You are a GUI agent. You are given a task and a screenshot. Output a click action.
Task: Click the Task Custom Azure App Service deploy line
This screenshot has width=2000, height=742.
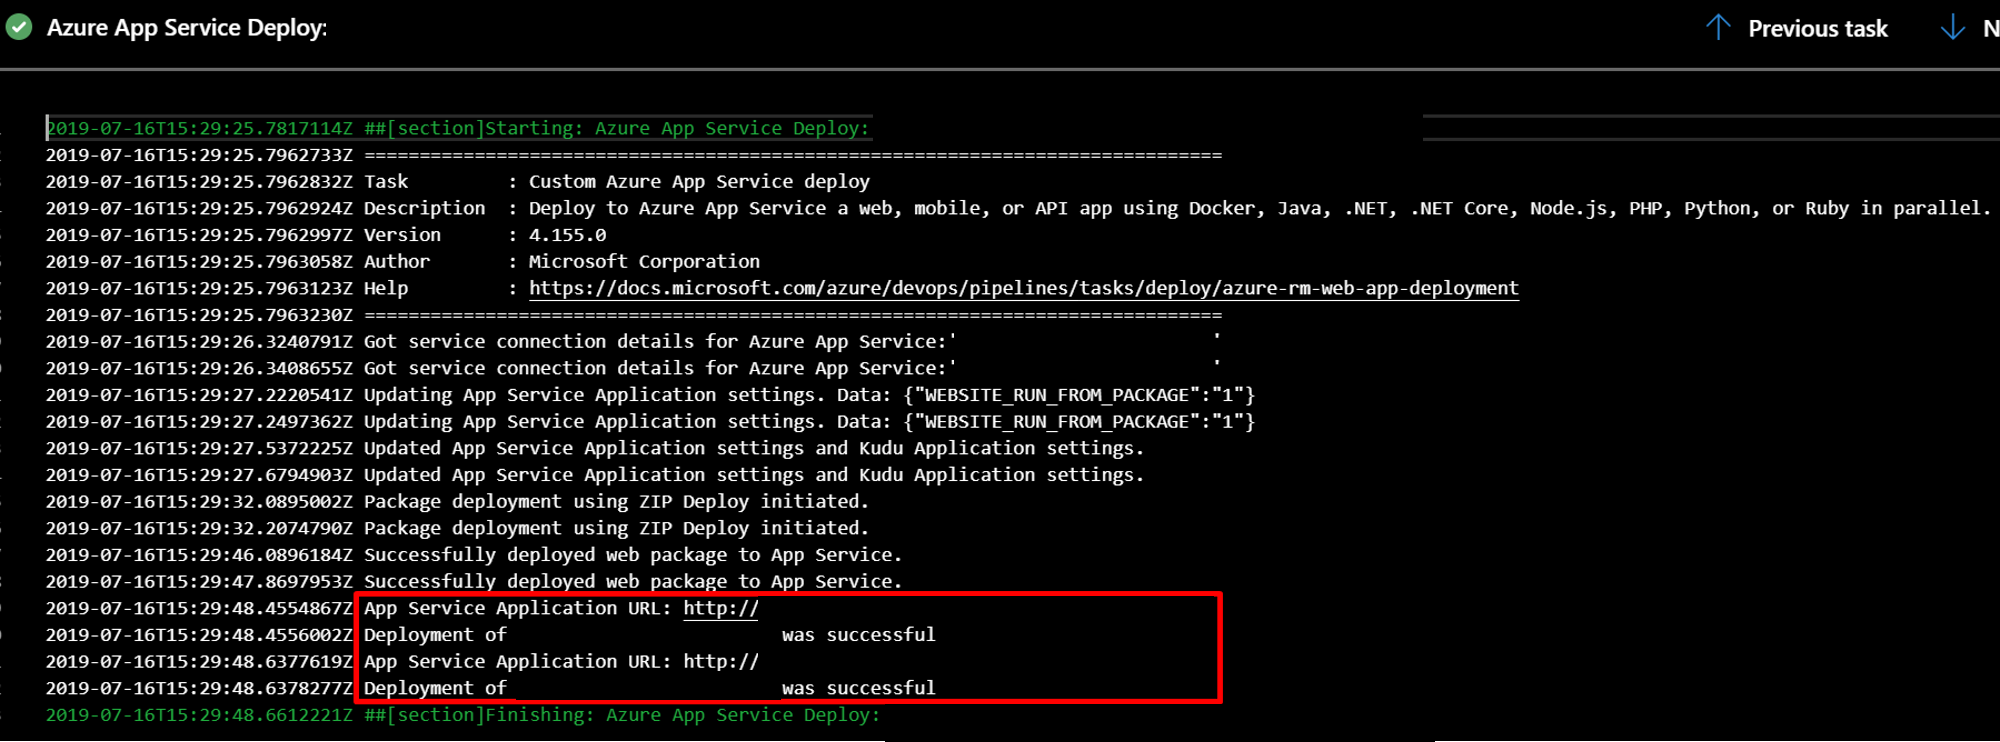click(x=458, y=182)
